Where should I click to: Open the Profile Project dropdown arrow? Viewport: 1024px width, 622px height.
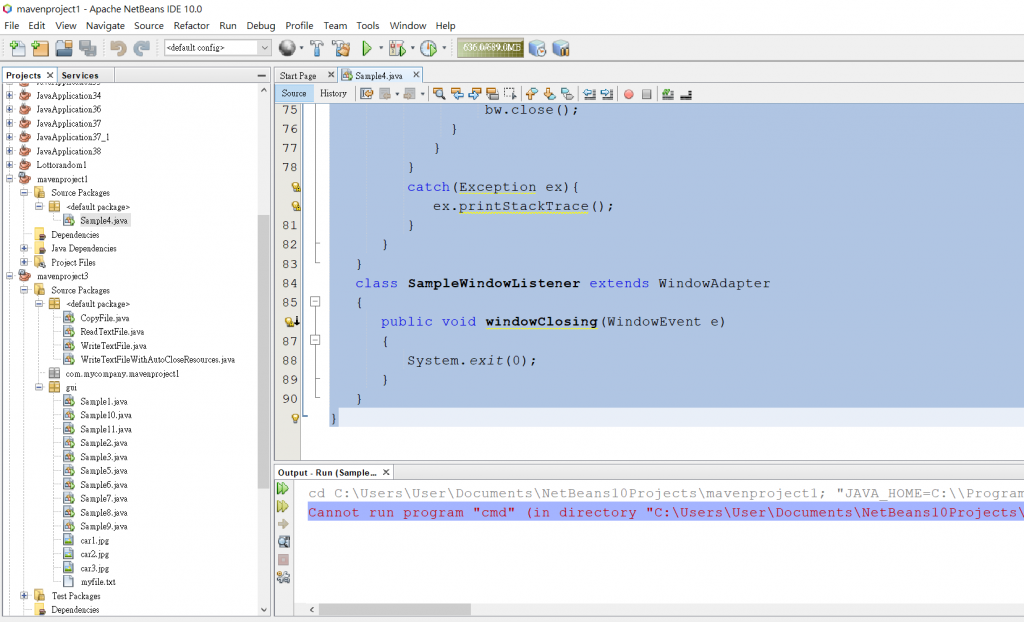[444, 48]
